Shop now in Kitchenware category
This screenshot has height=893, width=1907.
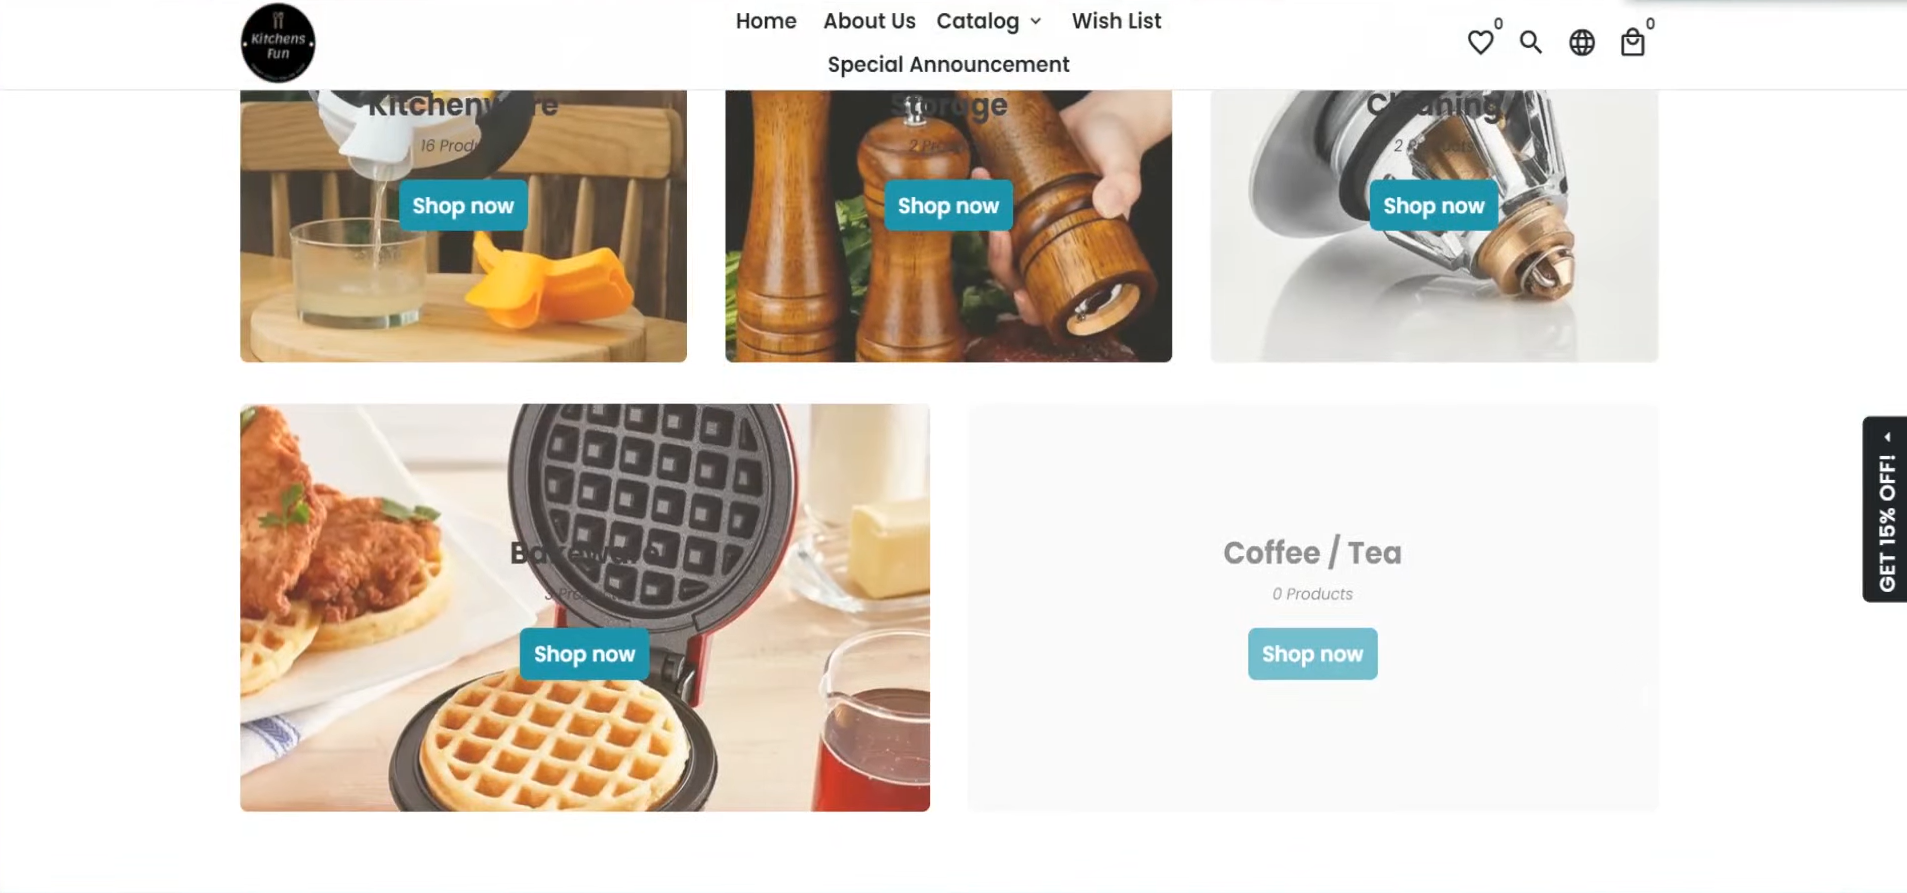[463, 205]
